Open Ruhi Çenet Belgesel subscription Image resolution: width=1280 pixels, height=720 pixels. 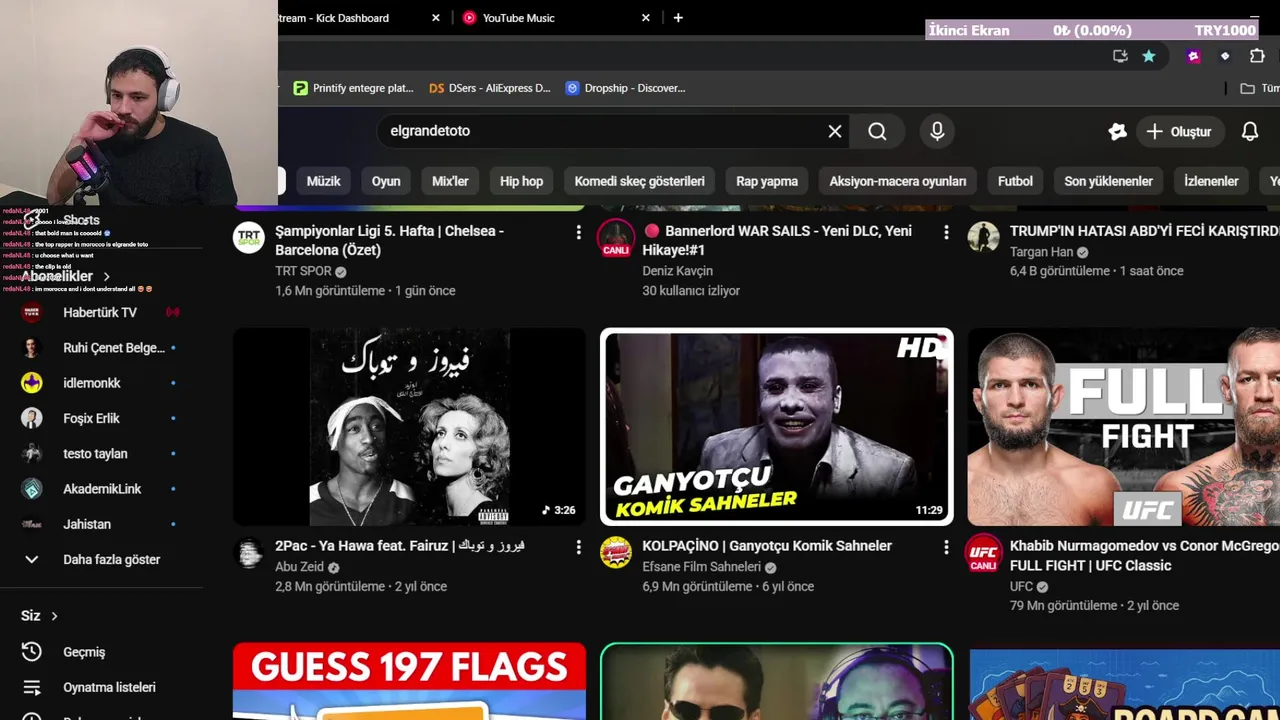[100, 348]
